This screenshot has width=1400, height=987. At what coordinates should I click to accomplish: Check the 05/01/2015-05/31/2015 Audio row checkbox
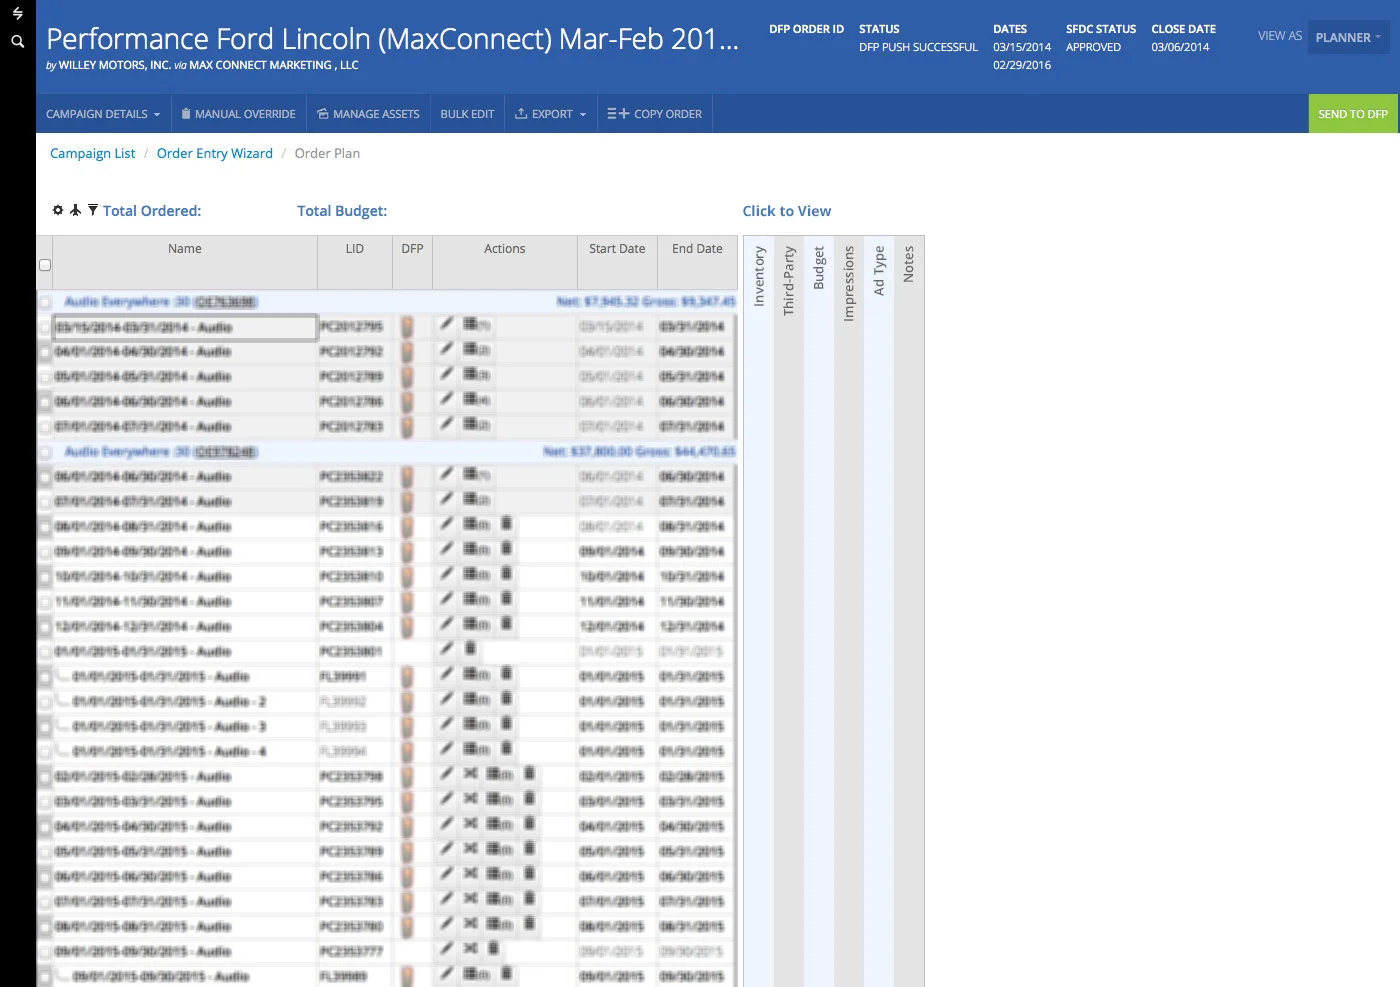point(45,852)
